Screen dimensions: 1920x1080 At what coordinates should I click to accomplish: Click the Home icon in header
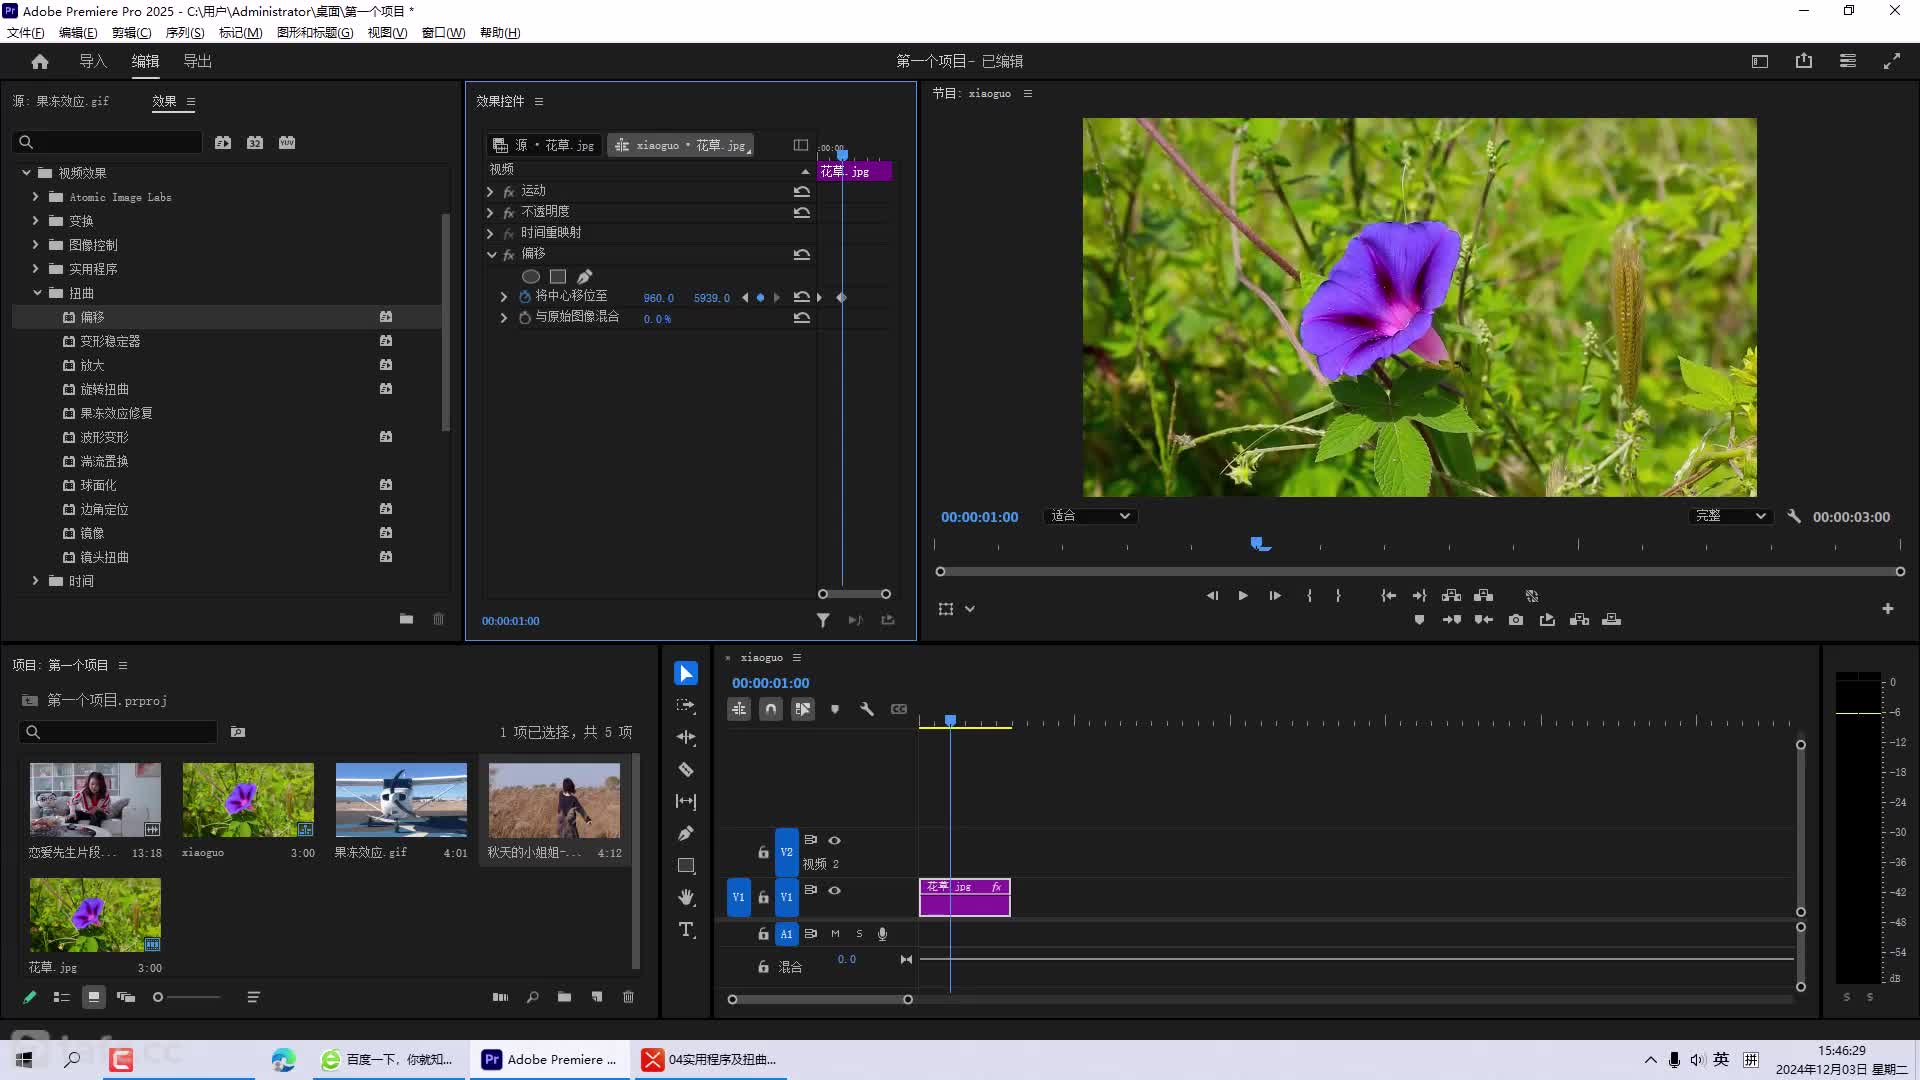[x=40, y=62]
